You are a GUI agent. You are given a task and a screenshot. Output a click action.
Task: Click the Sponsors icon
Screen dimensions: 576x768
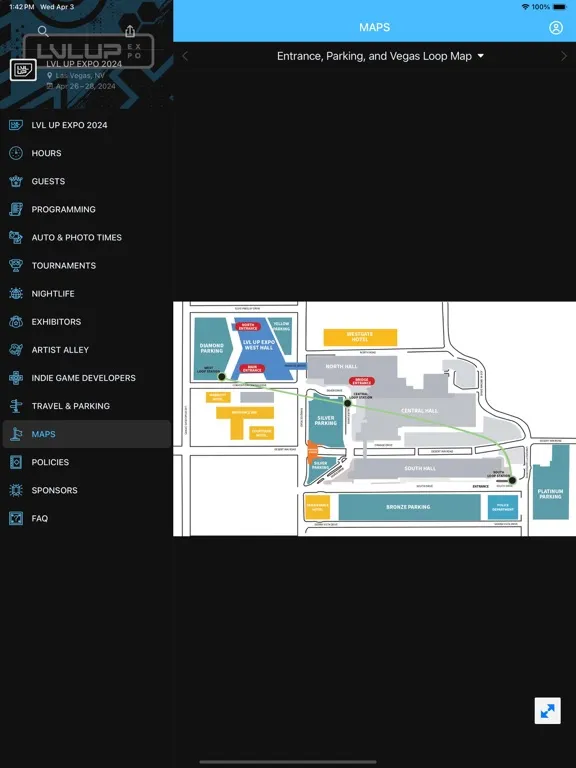(16, 490)
